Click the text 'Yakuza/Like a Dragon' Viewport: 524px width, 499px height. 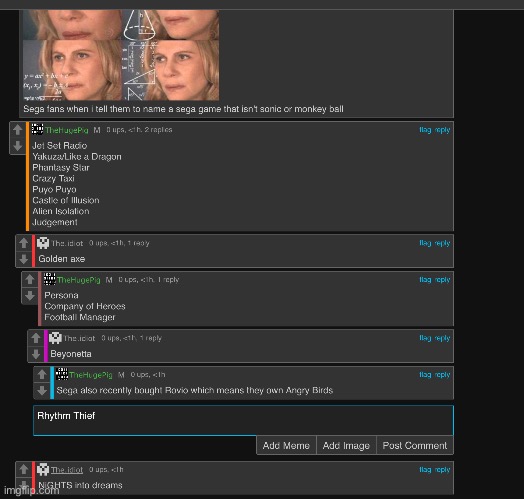point(77,157)
